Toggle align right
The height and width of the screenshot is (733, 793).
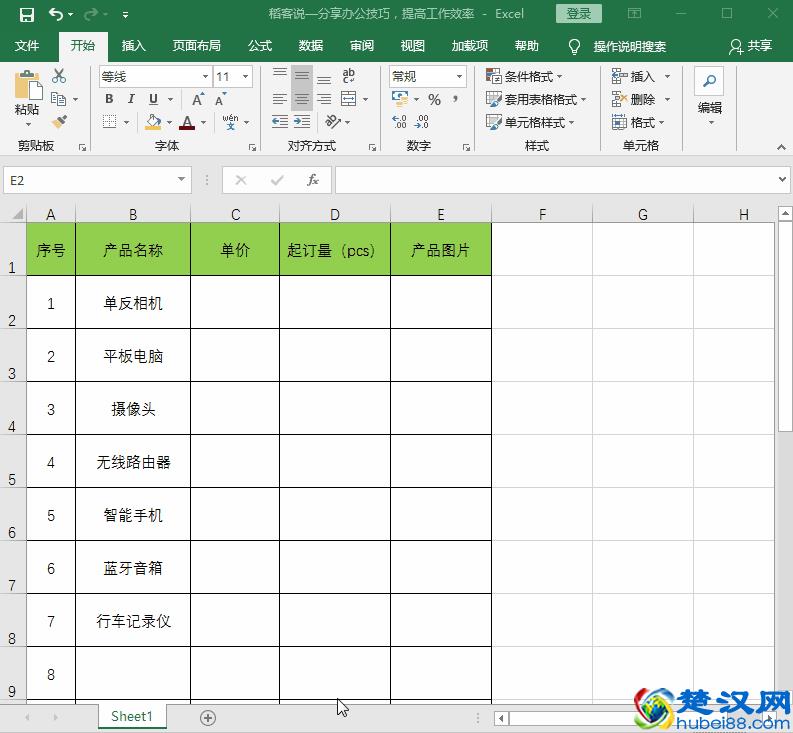tap(324, 99)
